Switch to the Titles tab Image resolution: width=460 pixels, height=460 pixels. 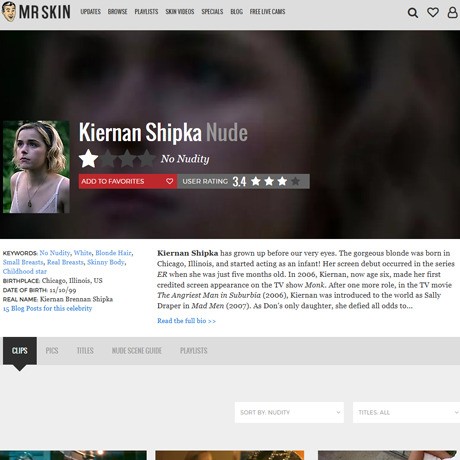coord(85,351)
